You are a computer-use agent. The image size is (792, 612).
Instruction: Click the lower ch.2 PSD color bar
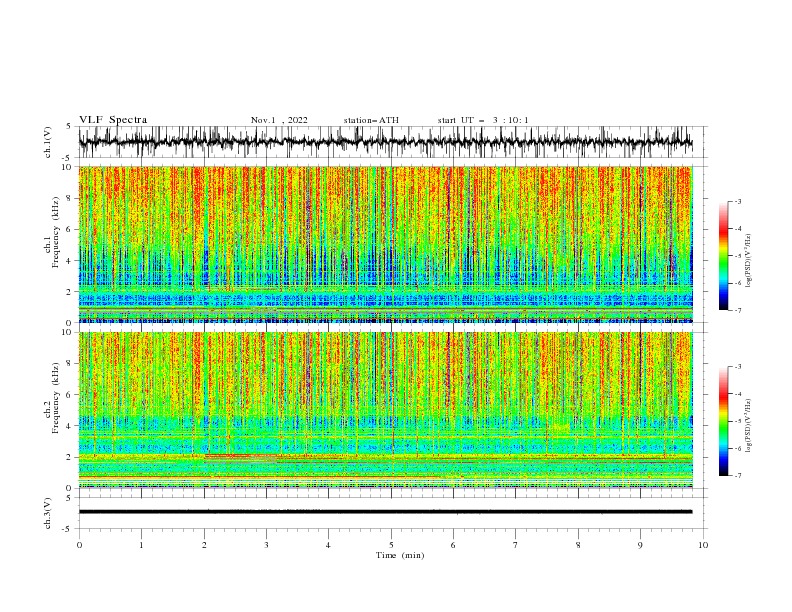click(x=723, y=421)
